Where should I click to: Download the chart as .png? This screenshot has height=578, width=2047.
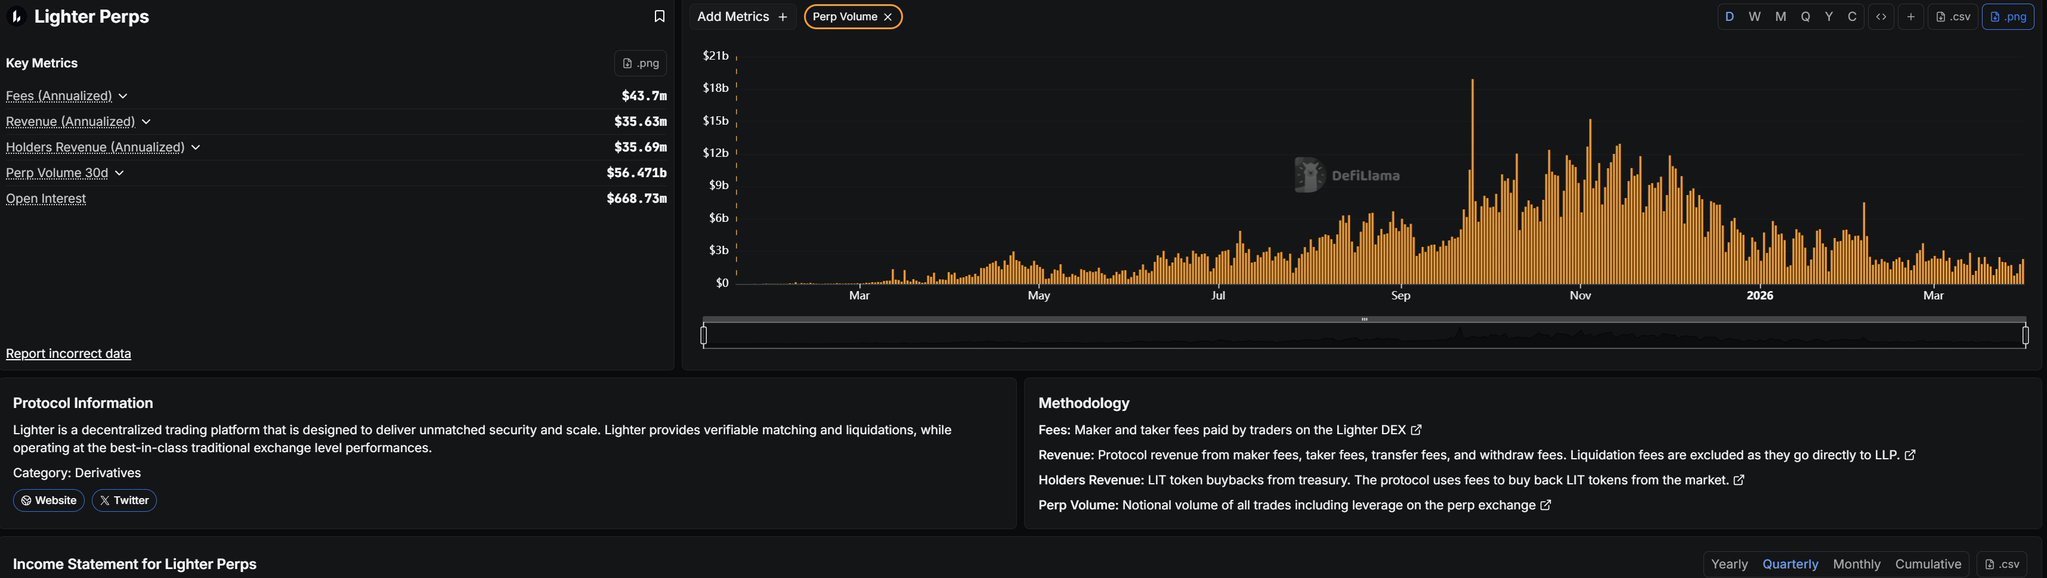[x=2007, y=17]
